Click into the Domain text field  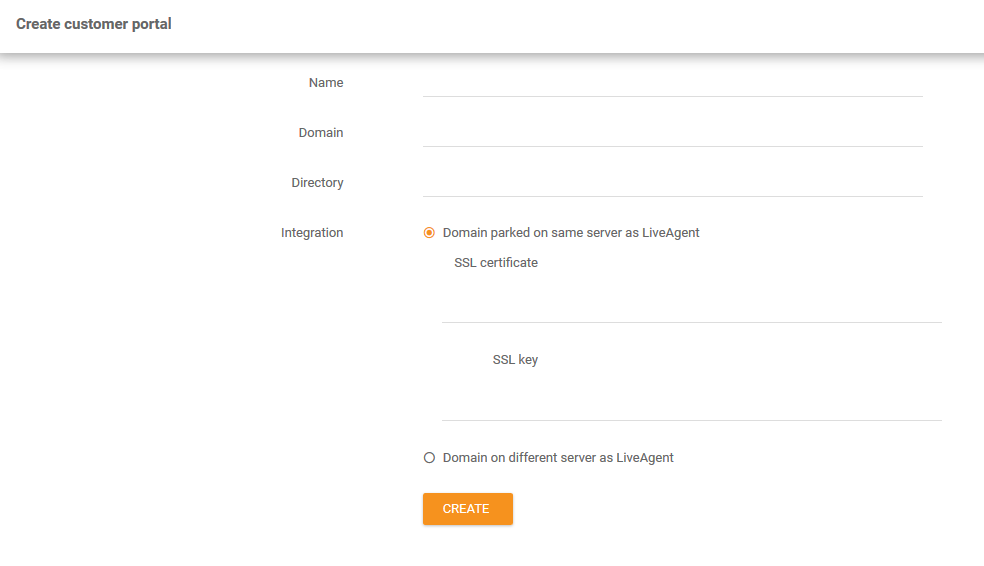click(672, 134)
